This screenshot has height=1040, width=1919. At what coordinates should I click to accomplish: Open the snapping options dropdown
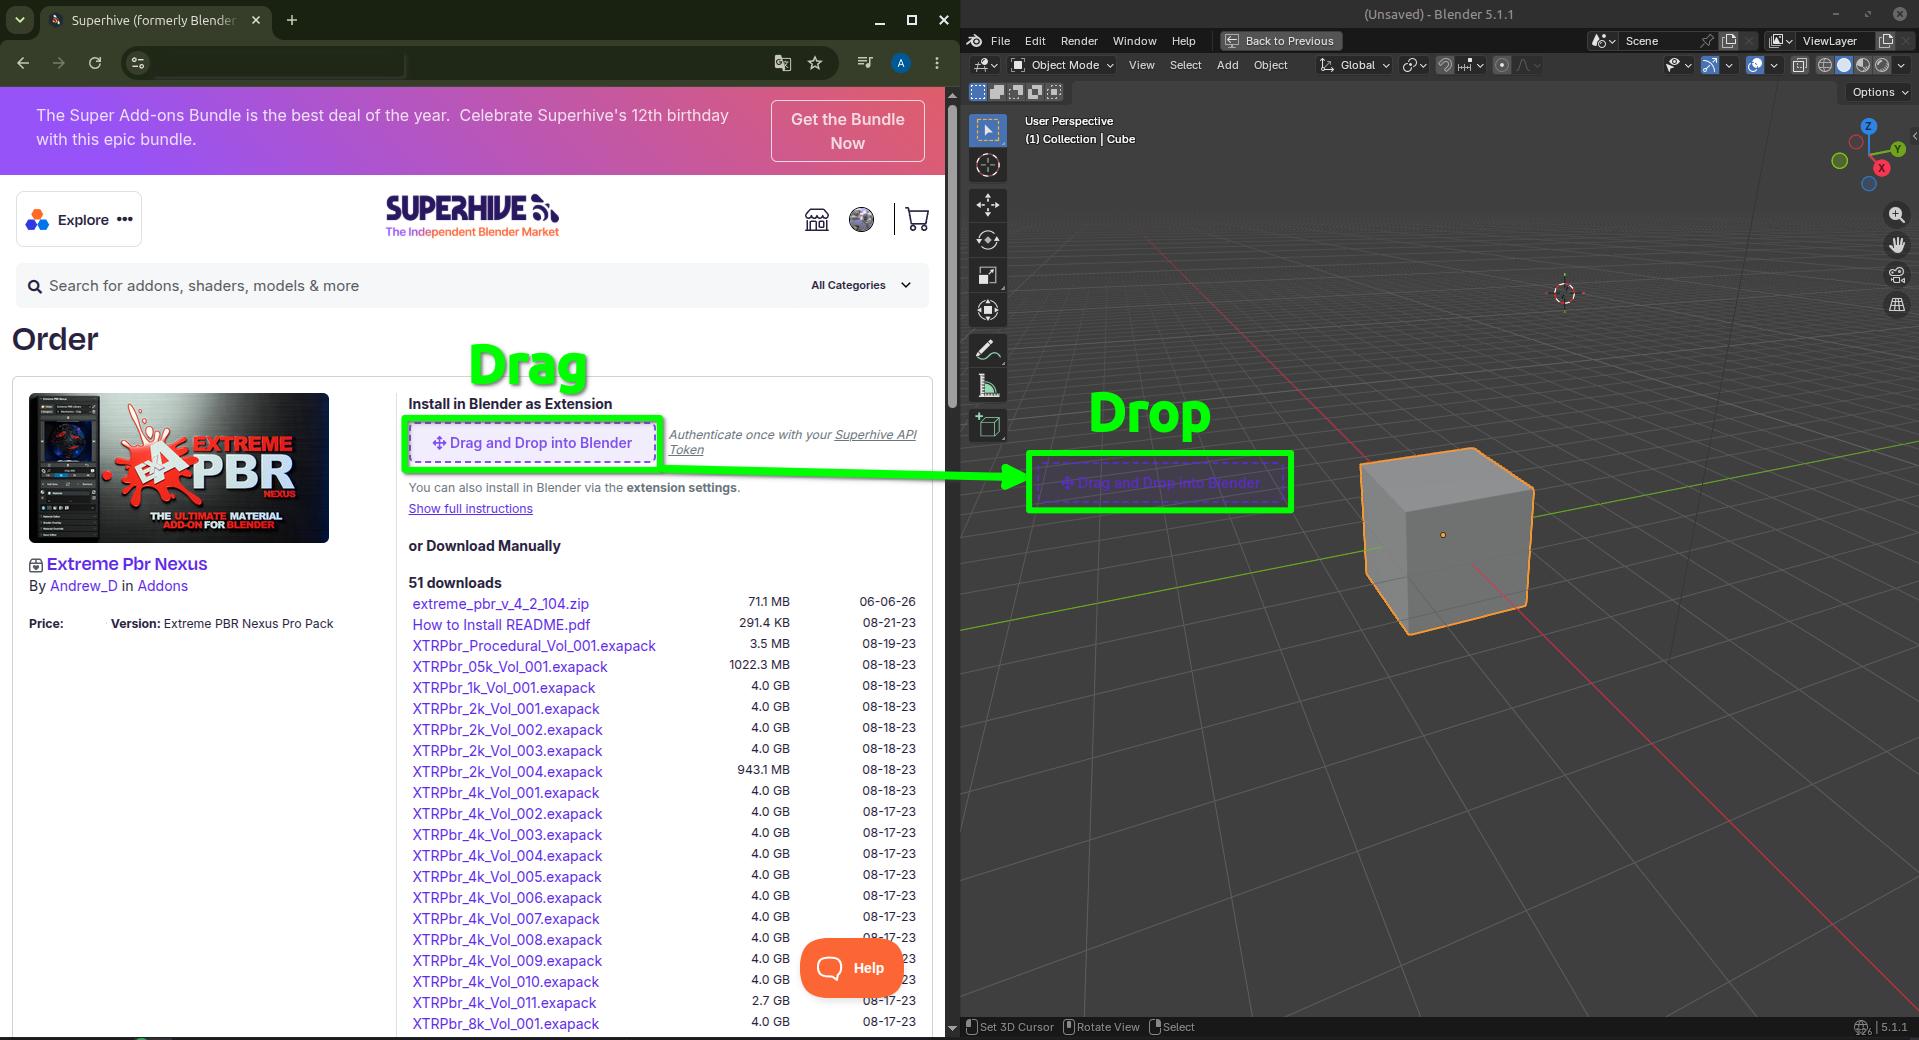(1471, 65)
